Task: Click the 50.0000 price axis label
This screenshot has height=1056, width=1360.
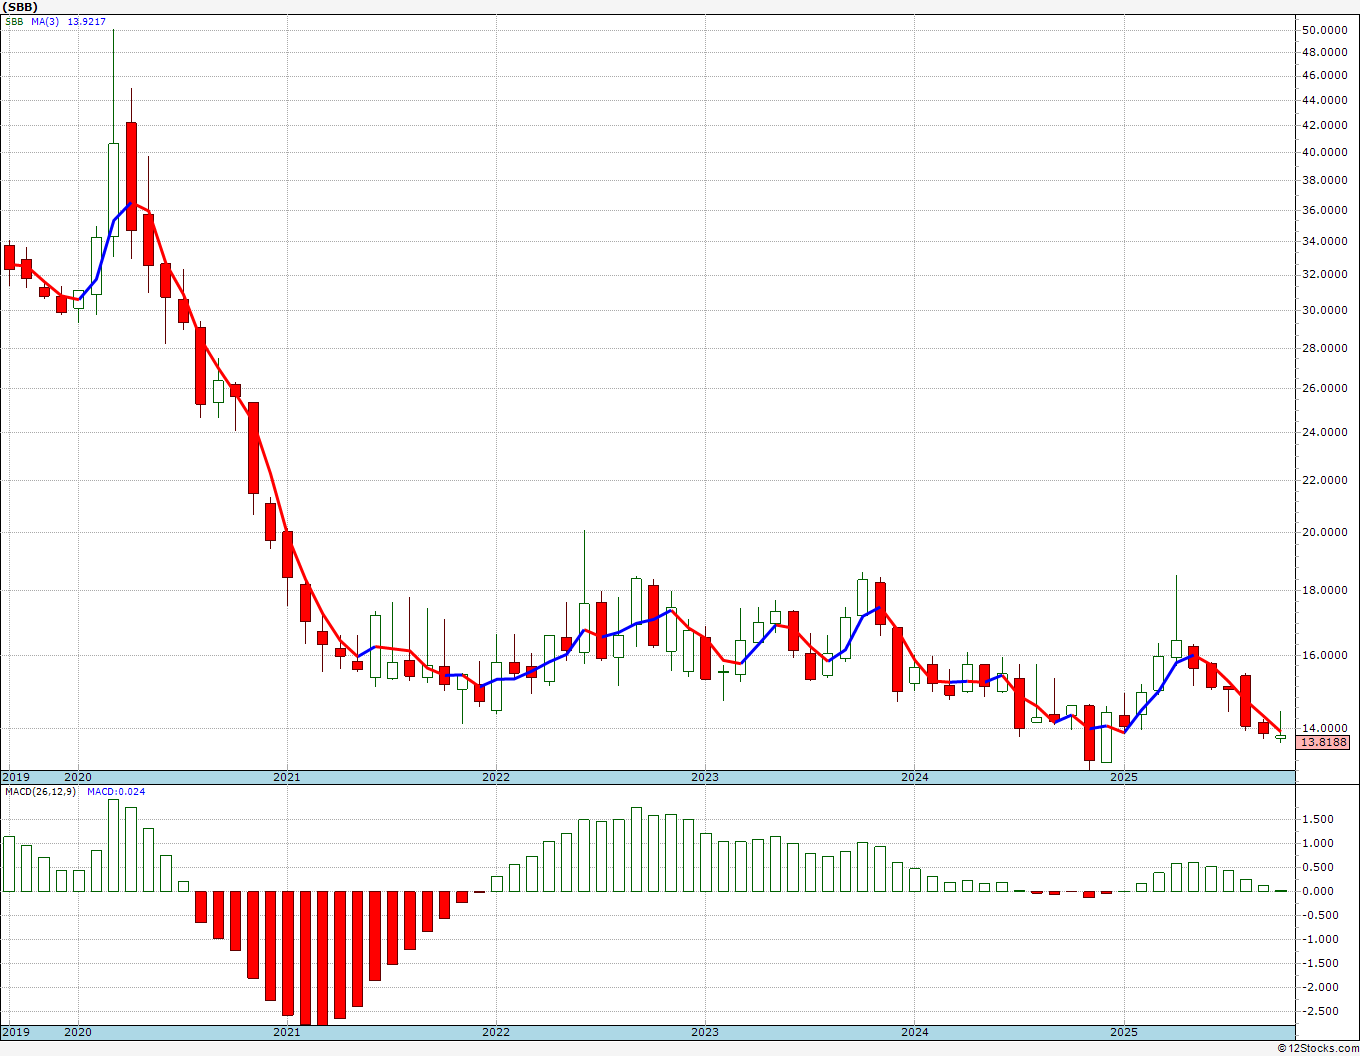Action: click(1324, 30)
